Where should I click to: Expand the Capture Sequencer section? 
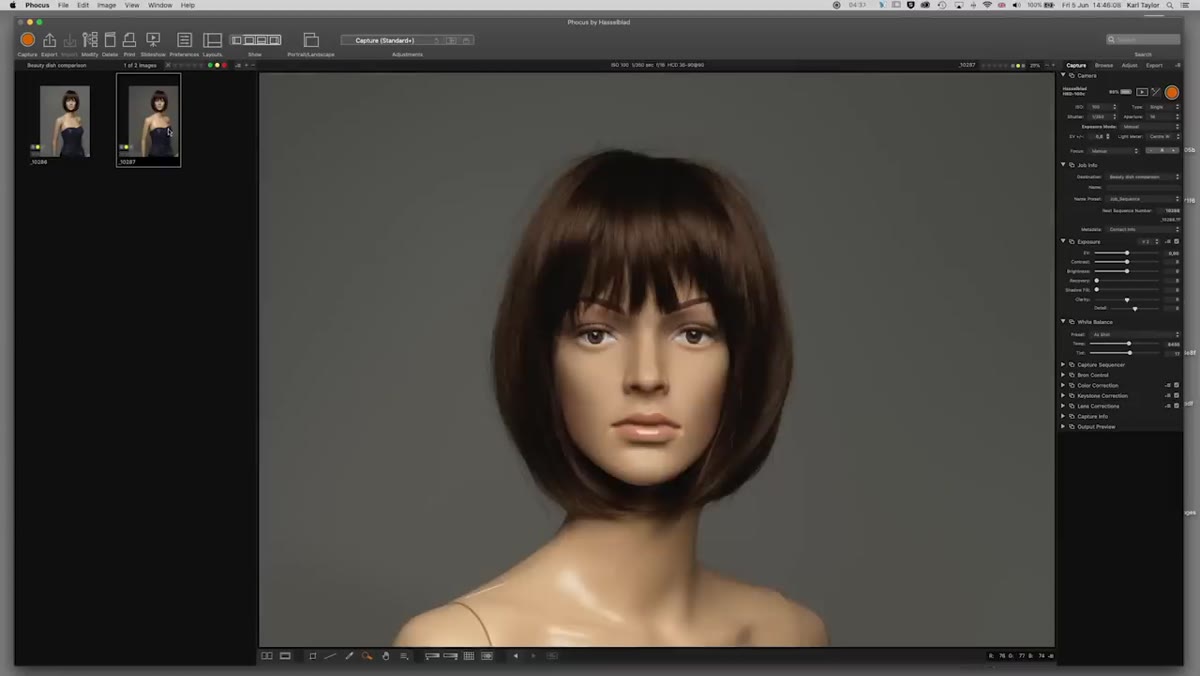point(1063,365)
